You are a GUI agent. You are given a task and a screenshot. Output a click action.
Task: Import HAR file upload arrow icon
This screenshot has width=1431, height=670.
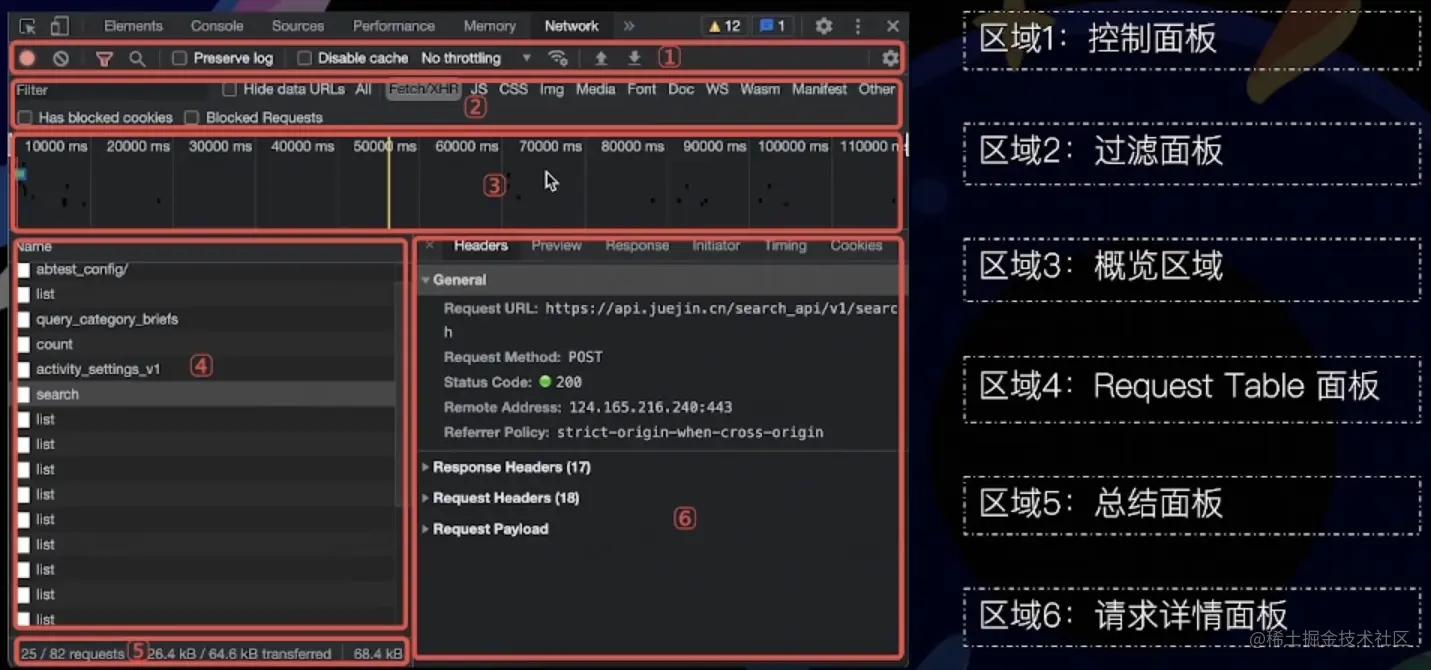pos(601,58)
